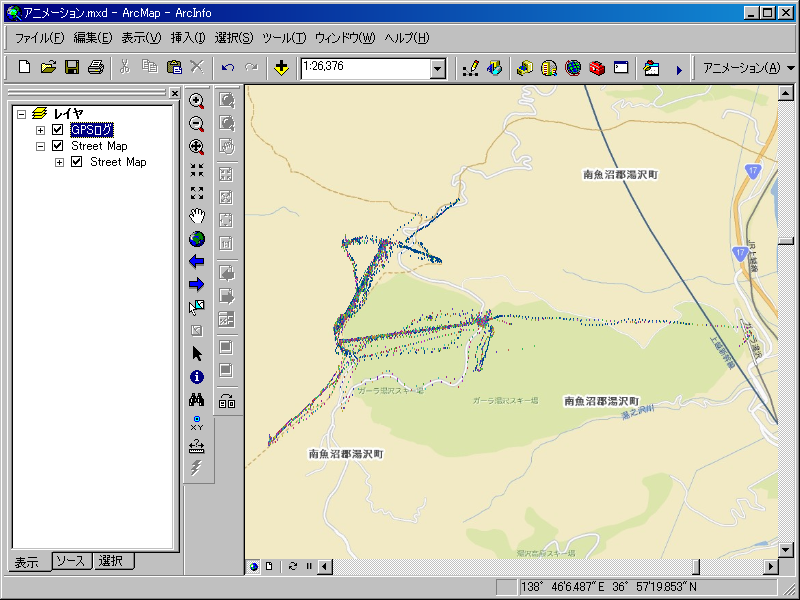Click the Go To XY tool
This screenshot has width=800, height=600.
pyautogui.click(x=197, y=423)
